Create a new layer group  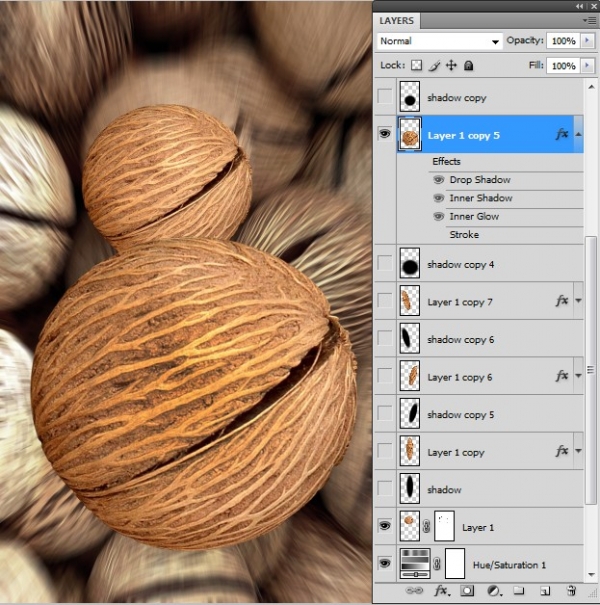pyautogui.click(x=519, y=590)
